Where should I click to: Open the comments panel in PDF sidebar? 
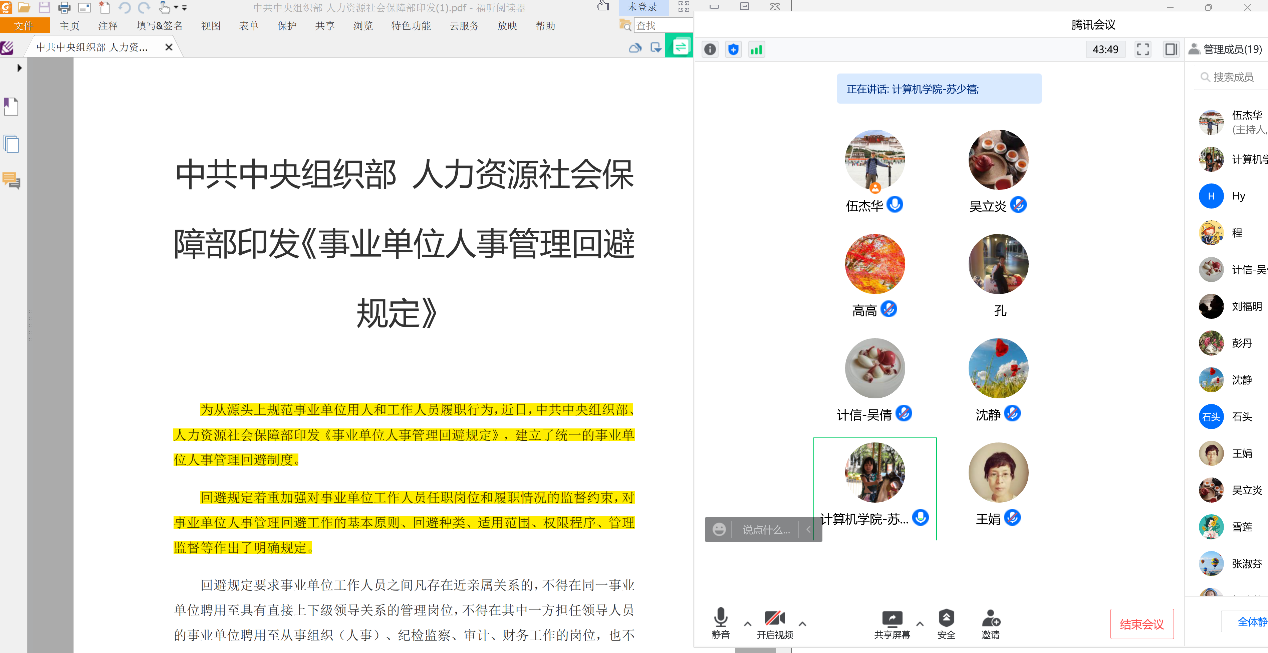pyautogui.click(x=11, y=181)
